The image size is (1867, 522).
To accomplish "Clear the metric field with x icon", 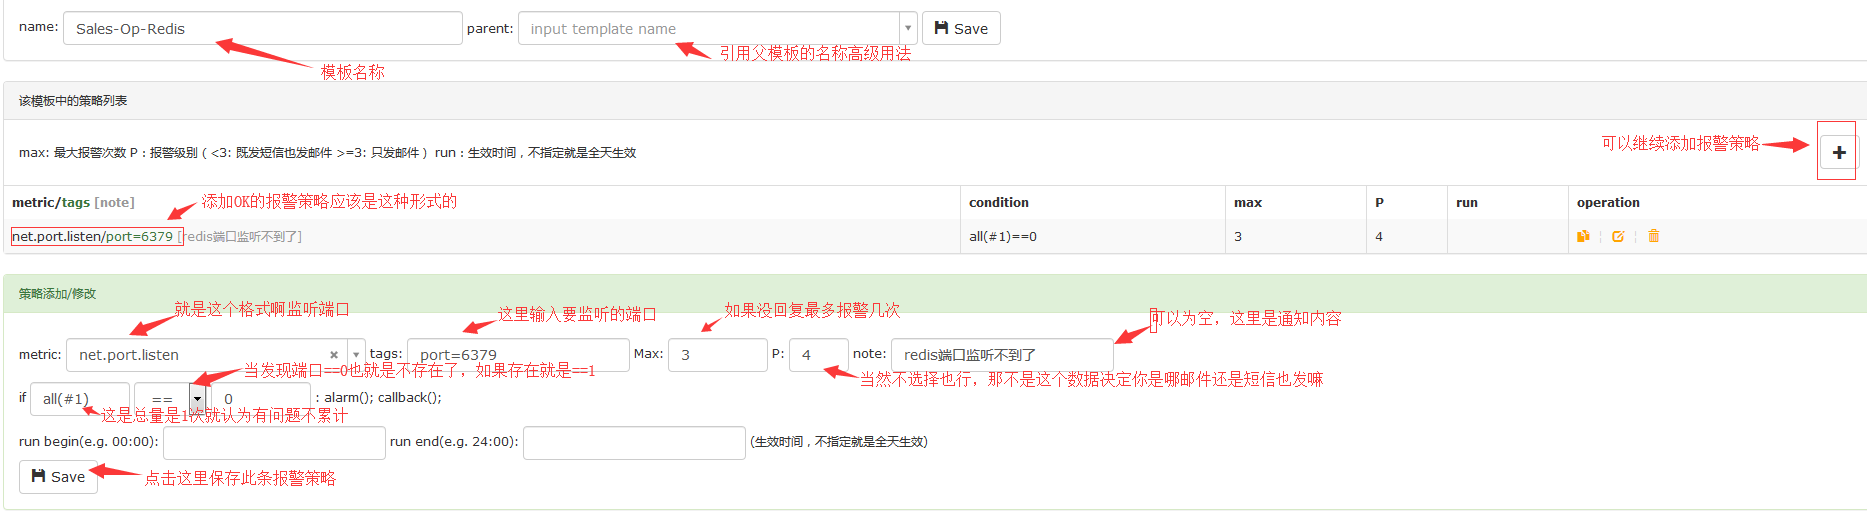I will pyautogui.click(x=334, y=355).
